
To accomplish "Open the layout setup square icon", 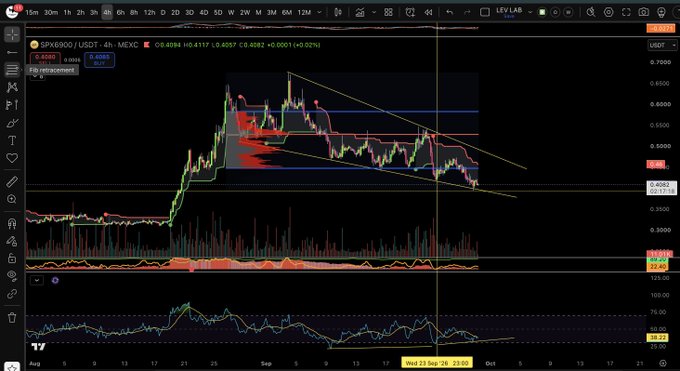I will pos(485,12).
